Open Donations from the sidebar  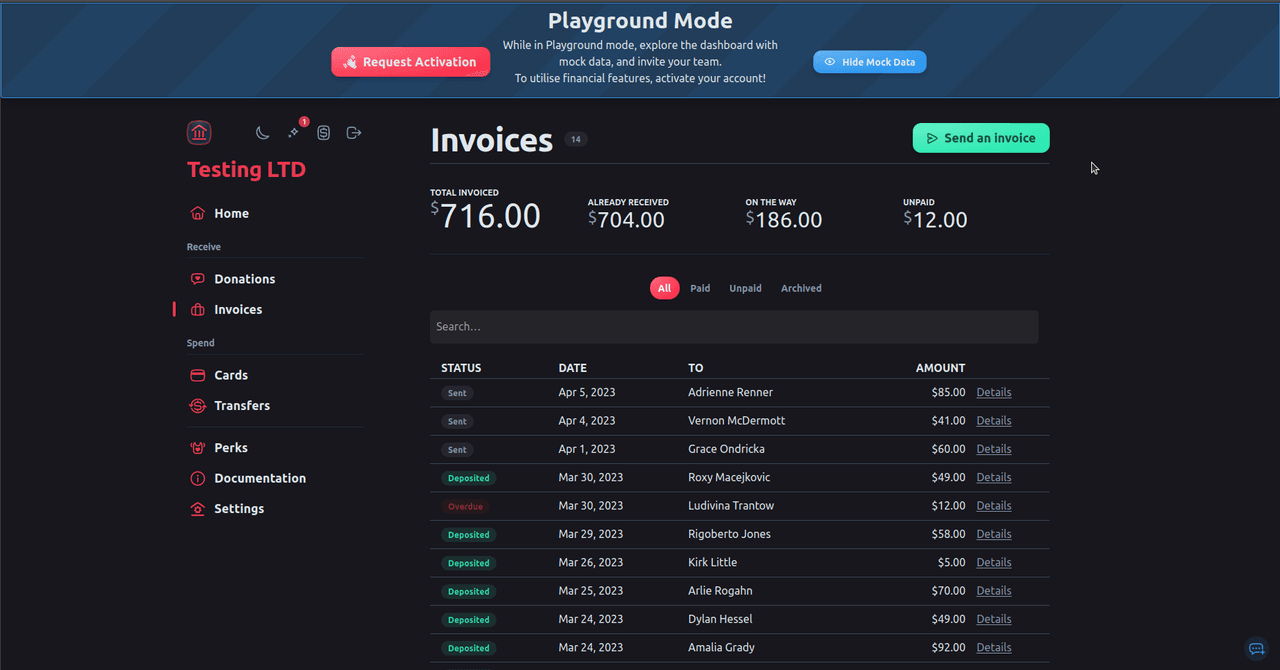click(244, 279)
